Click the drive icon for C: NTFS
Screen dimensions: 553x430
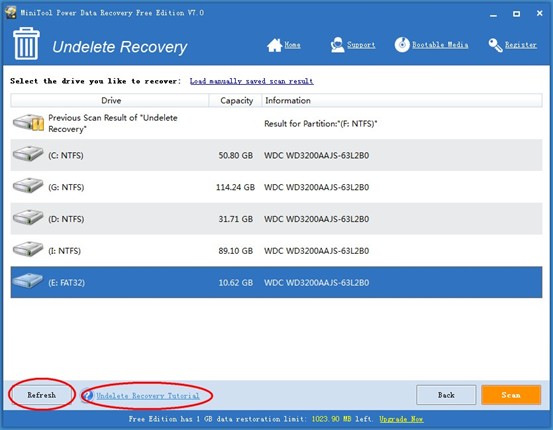(x=28, y=154)
